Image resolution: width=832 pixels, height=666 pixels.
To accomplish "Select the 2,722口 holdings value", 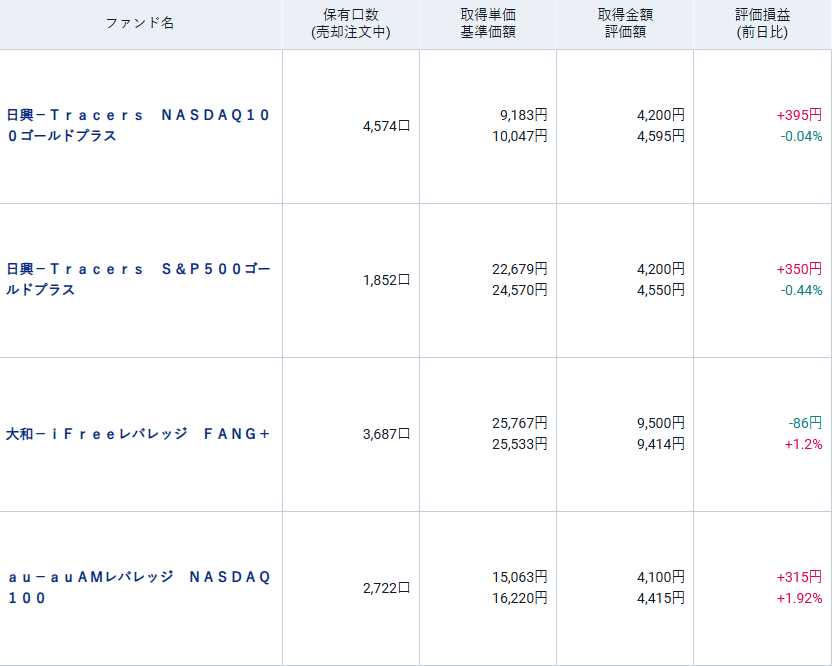I will point(386,588).
